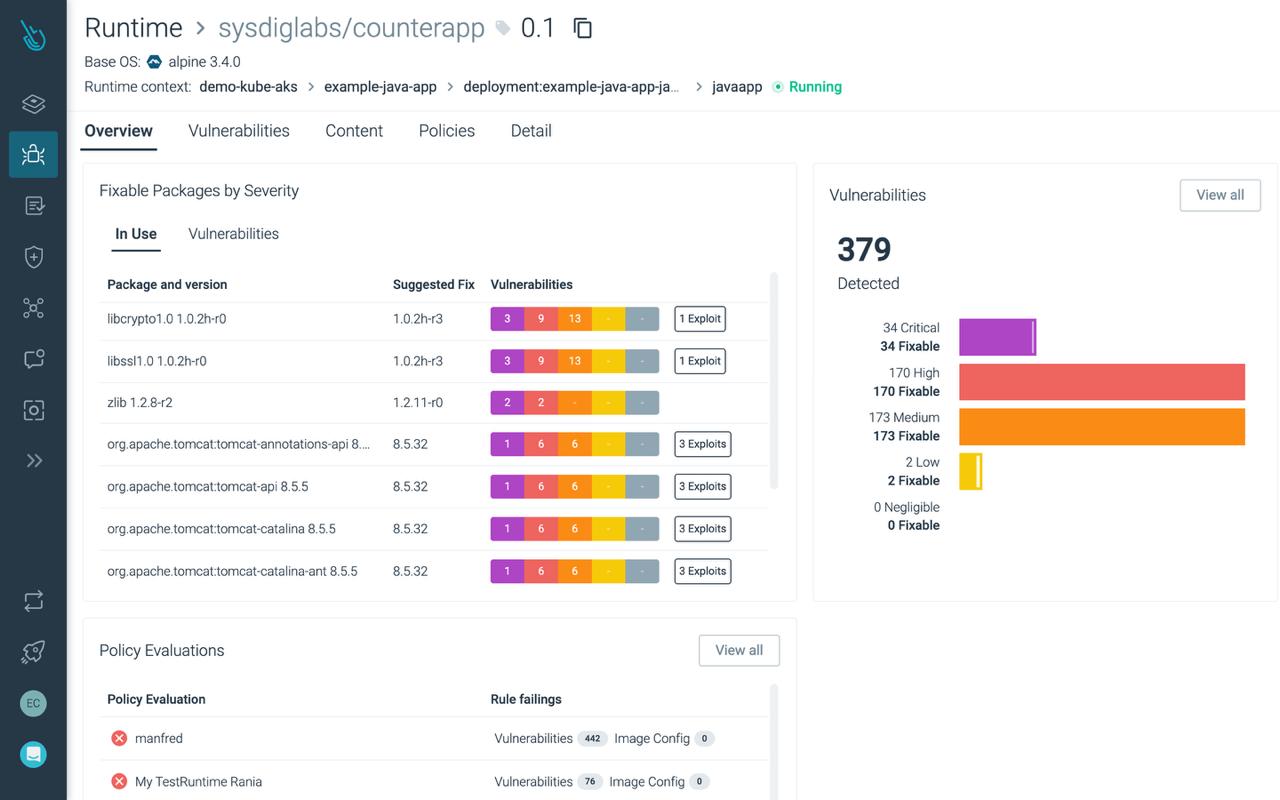
Task: Open the compliance list icon in sidebar
Action: 33,205
